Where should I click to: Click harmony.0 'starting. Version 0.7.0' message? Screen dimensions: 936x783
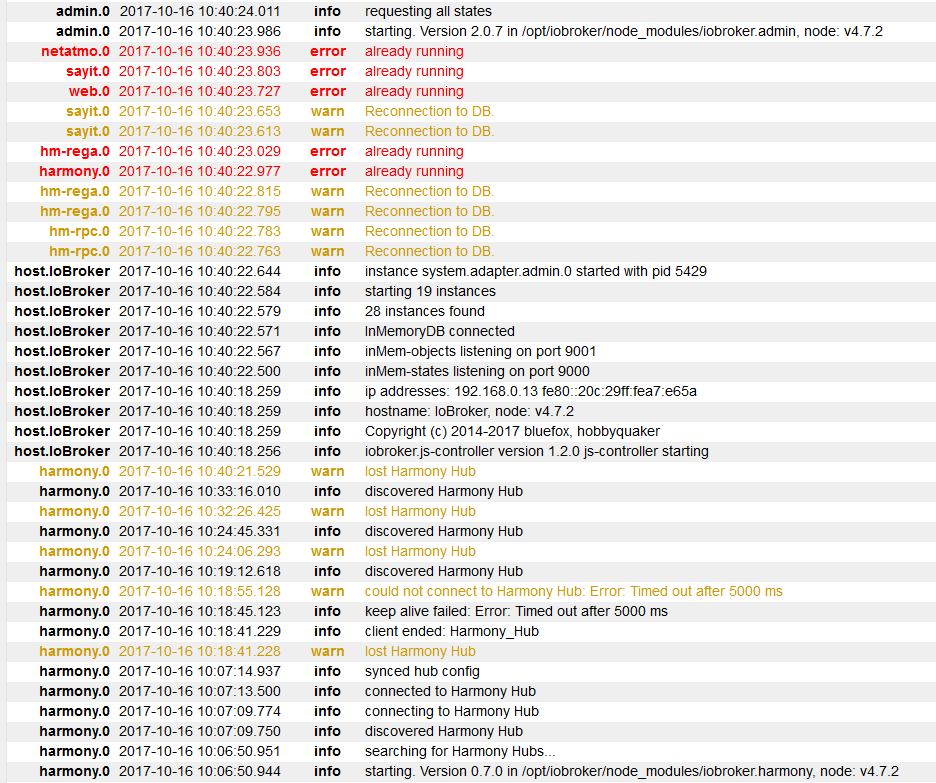[x=632, y=771]
